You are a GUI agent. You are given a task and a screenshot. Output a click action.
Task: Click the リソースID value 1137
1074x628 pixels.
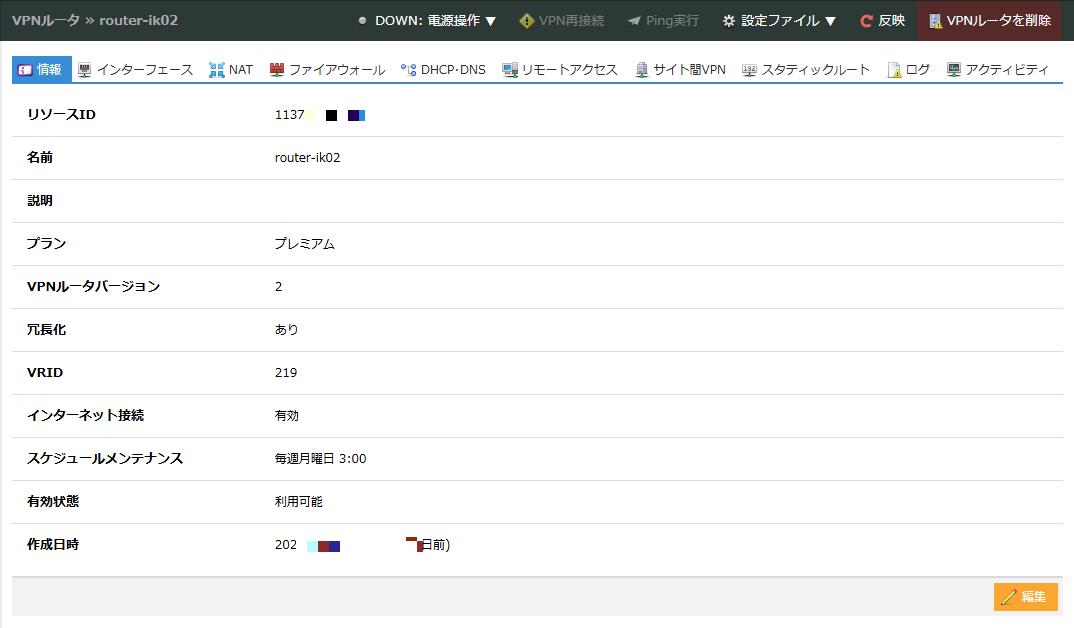(x=290, y=114)
